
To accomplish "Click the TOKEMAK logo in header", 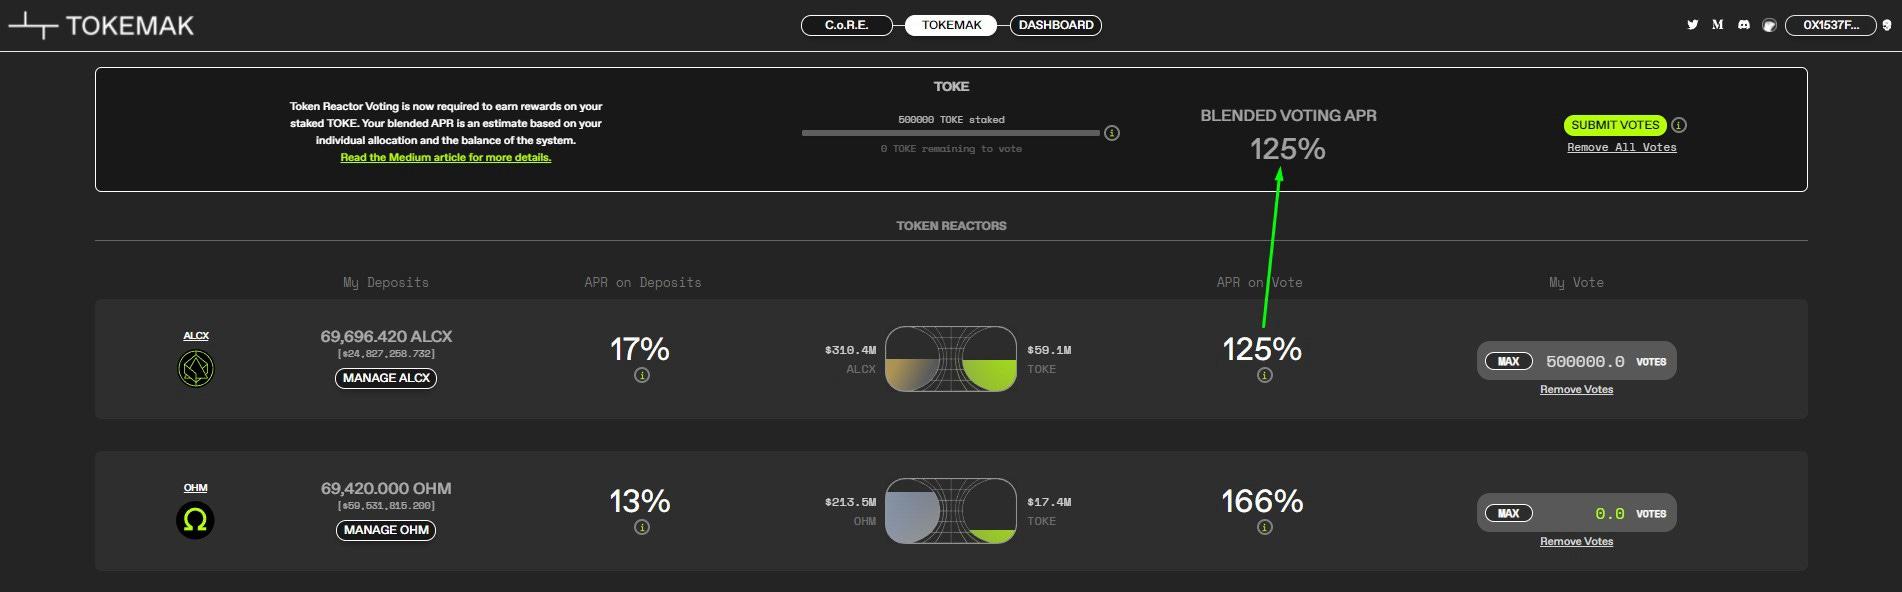I will [x=101, y=26].
